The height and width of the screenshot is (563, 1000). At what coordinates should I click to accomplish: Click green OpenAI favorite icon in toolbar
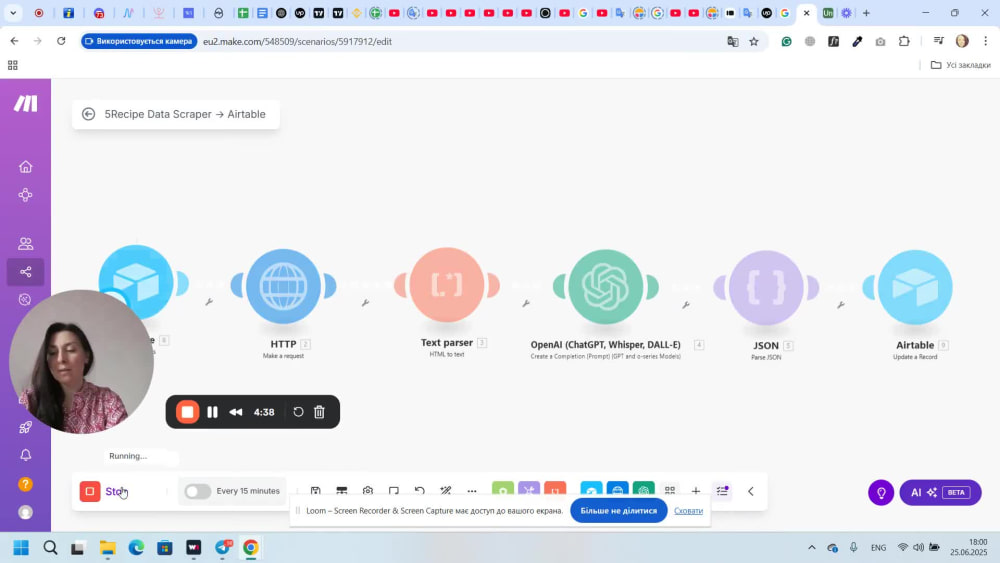[643, 490]
